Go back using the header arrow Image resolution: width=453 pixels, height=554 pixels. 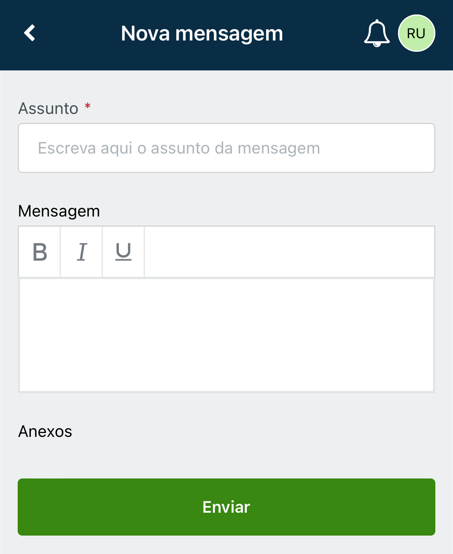30,33
